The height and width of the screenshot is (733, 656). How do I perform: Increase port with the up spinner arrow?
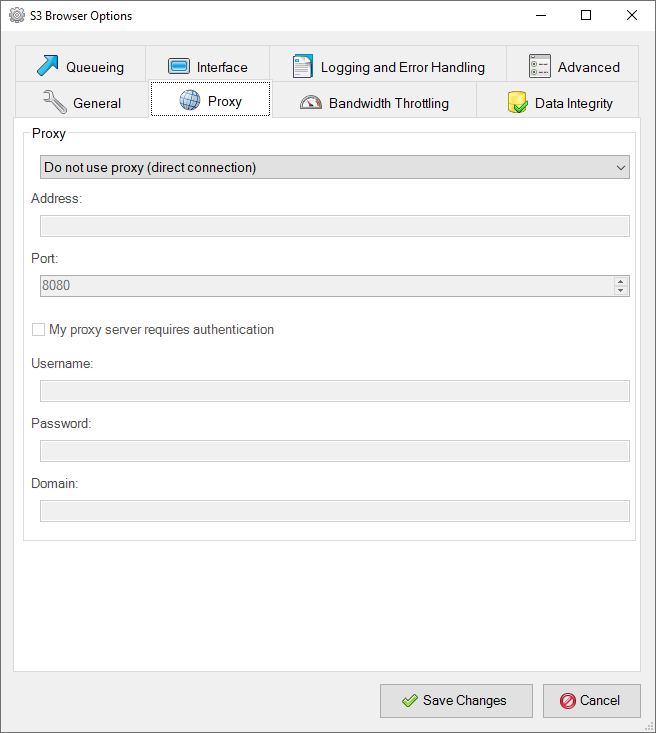coord(620,281)
